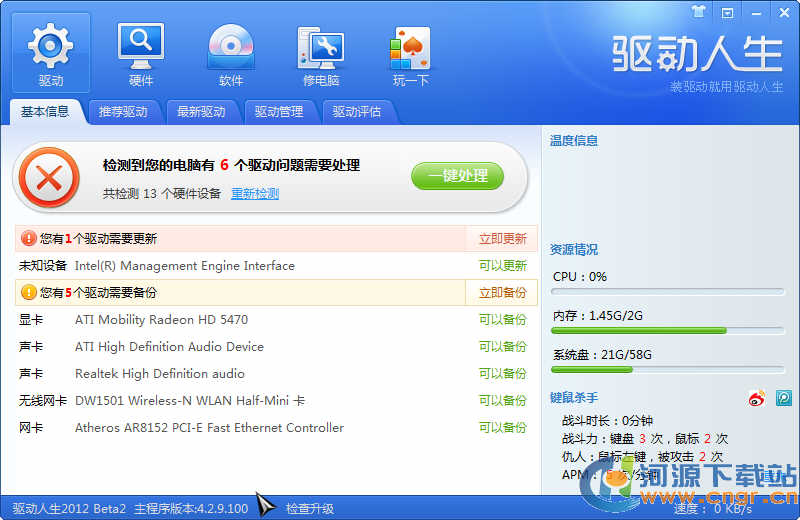Switch to the 推荐驱动 tab
Screen dimensions: 800x520
123,112
